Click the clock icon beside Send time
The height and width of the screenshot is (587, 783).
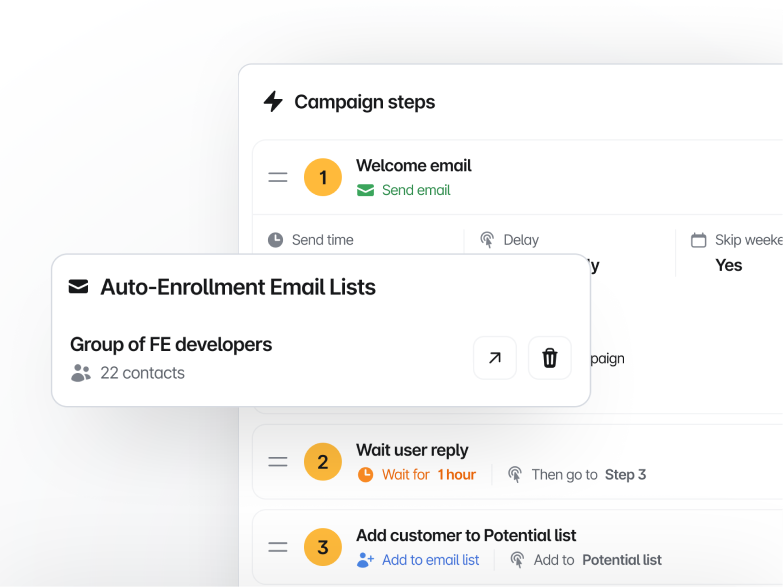click(275, 240)
